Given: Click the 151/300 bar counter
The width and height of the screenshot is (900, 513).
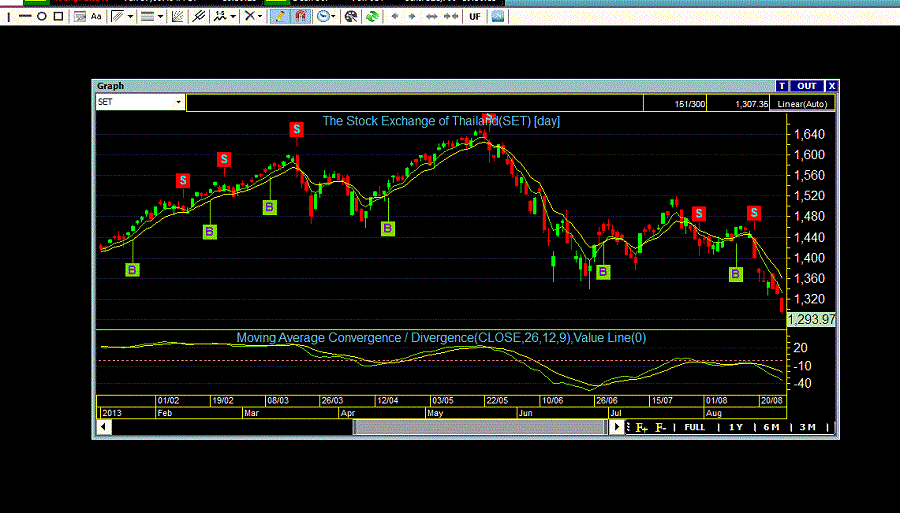Looking at the screenshot, I should [675, 104].
